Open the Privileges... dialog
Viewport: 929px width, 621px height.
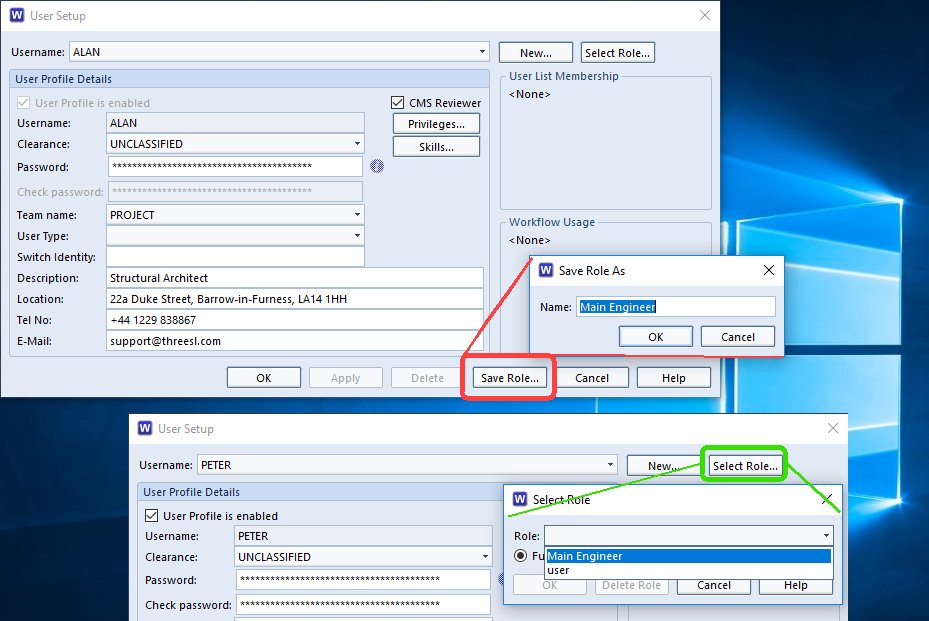pyautogui.click(x=436, y=124)
